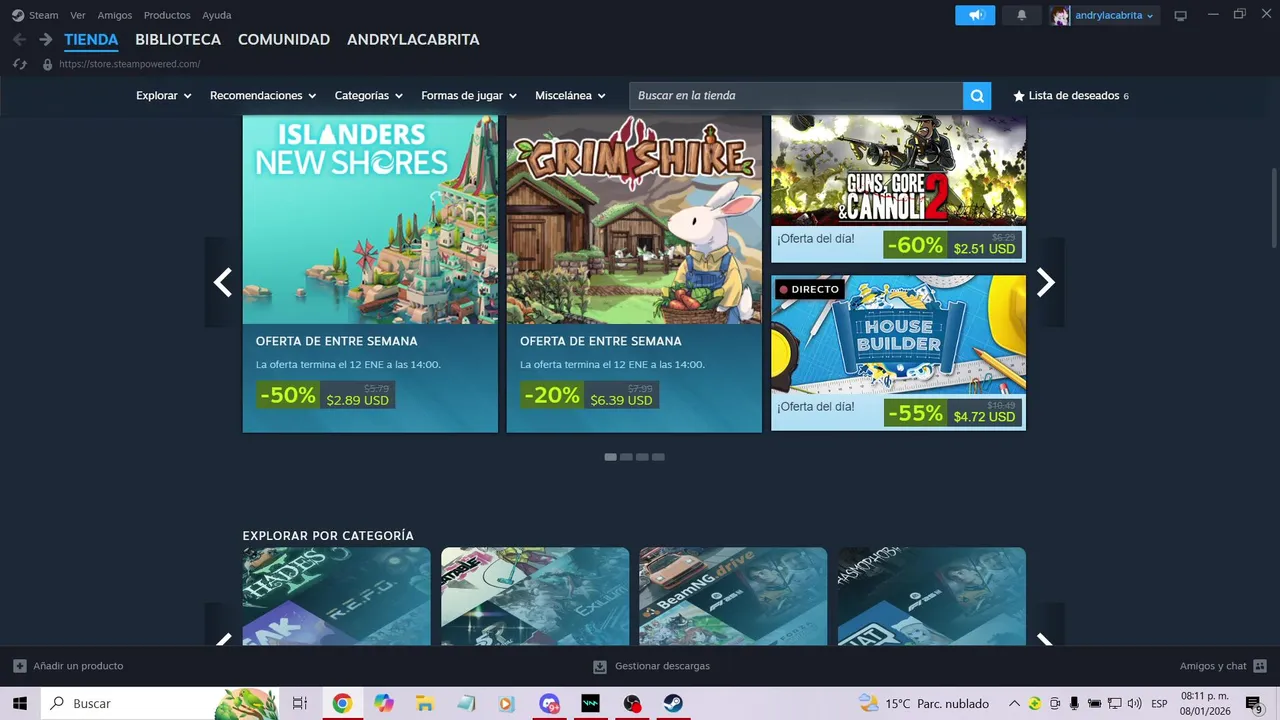The width and height of the screenshot is (1280, 720).
Task: Open Task View on taskbar
Action: click(299, 703)
